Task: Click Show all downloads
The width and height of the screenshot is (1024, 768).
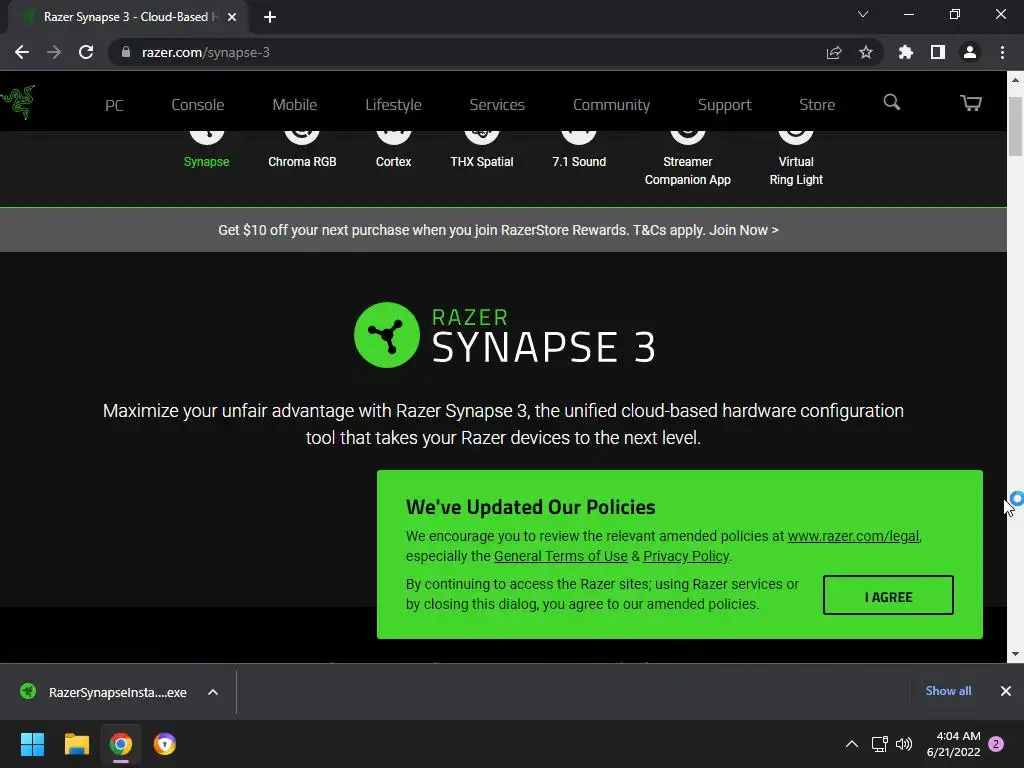Action: click(x=948, y=691)
